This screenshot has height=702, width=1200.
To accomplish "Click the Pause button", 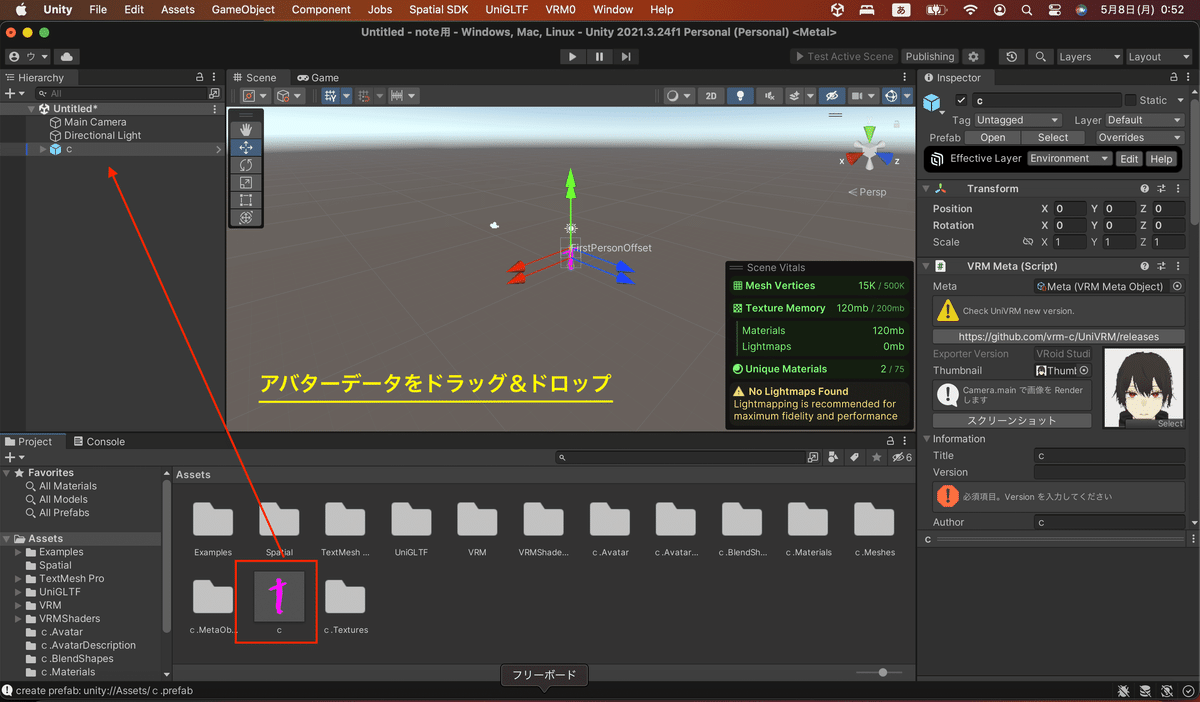I will point(599,57).
